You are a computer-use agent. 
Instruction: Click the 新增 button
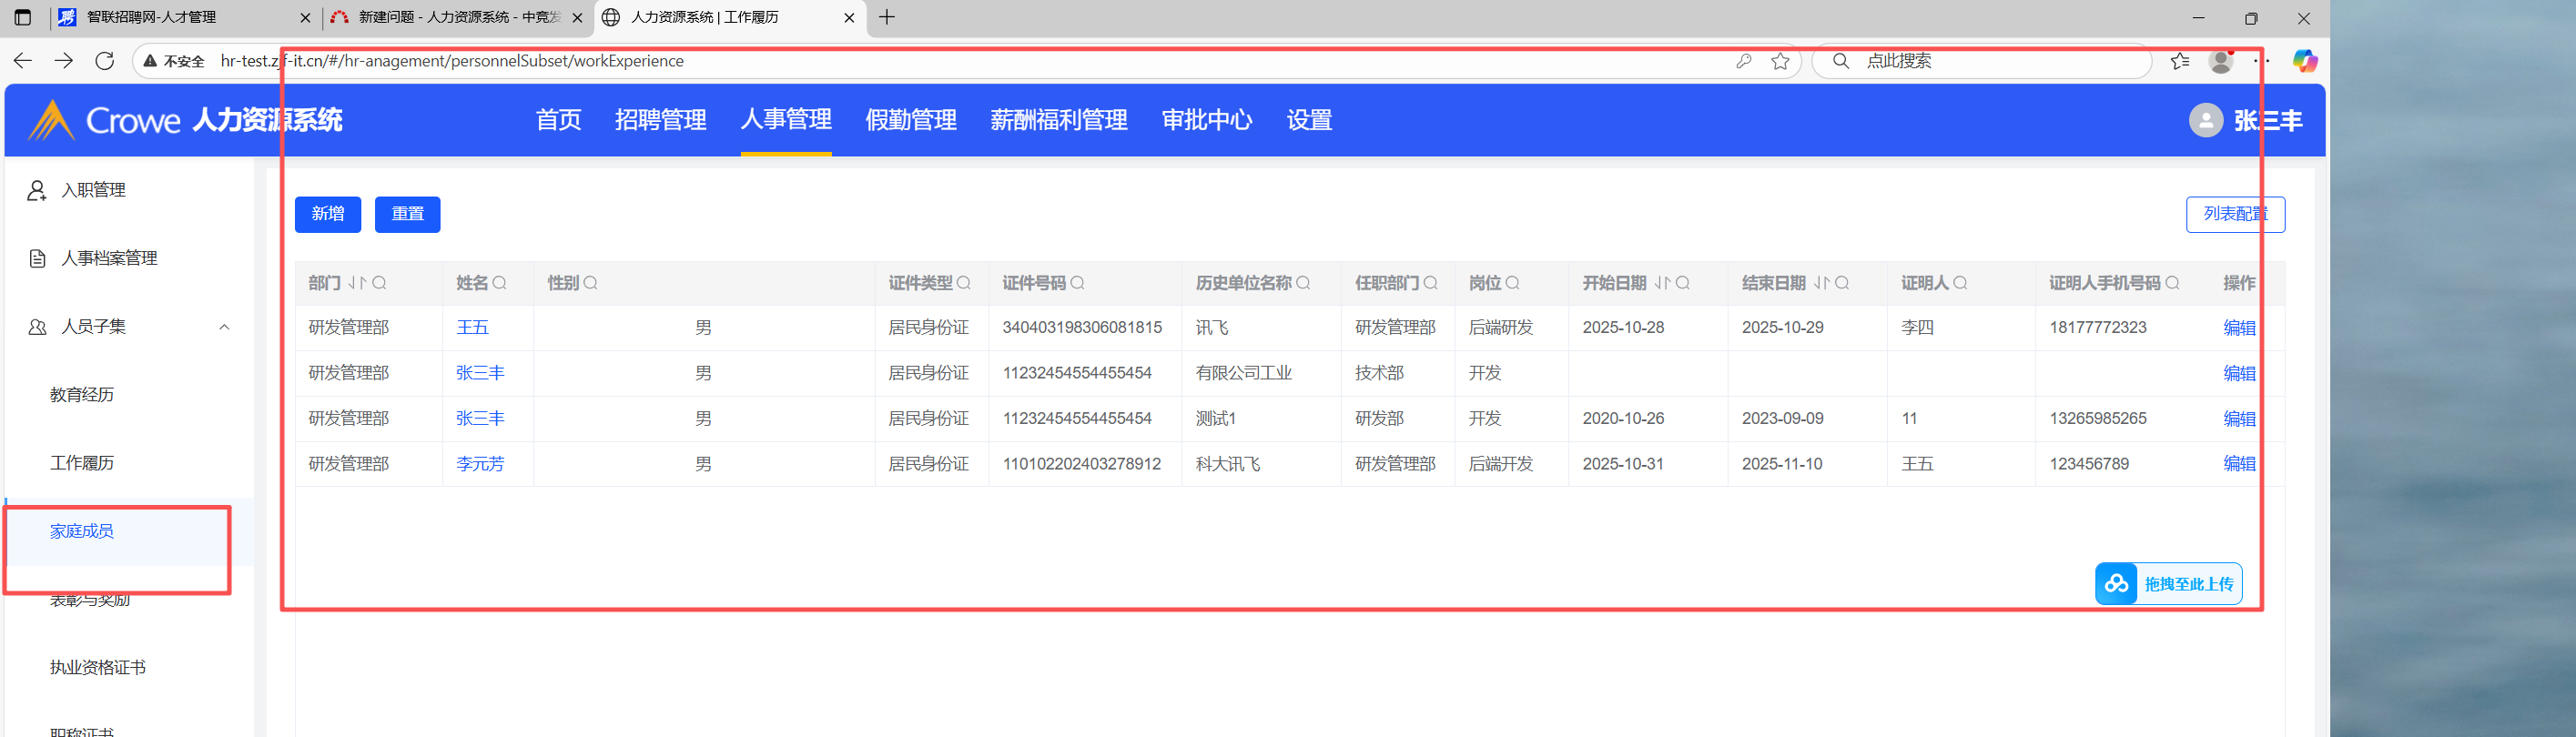(327, 214)
